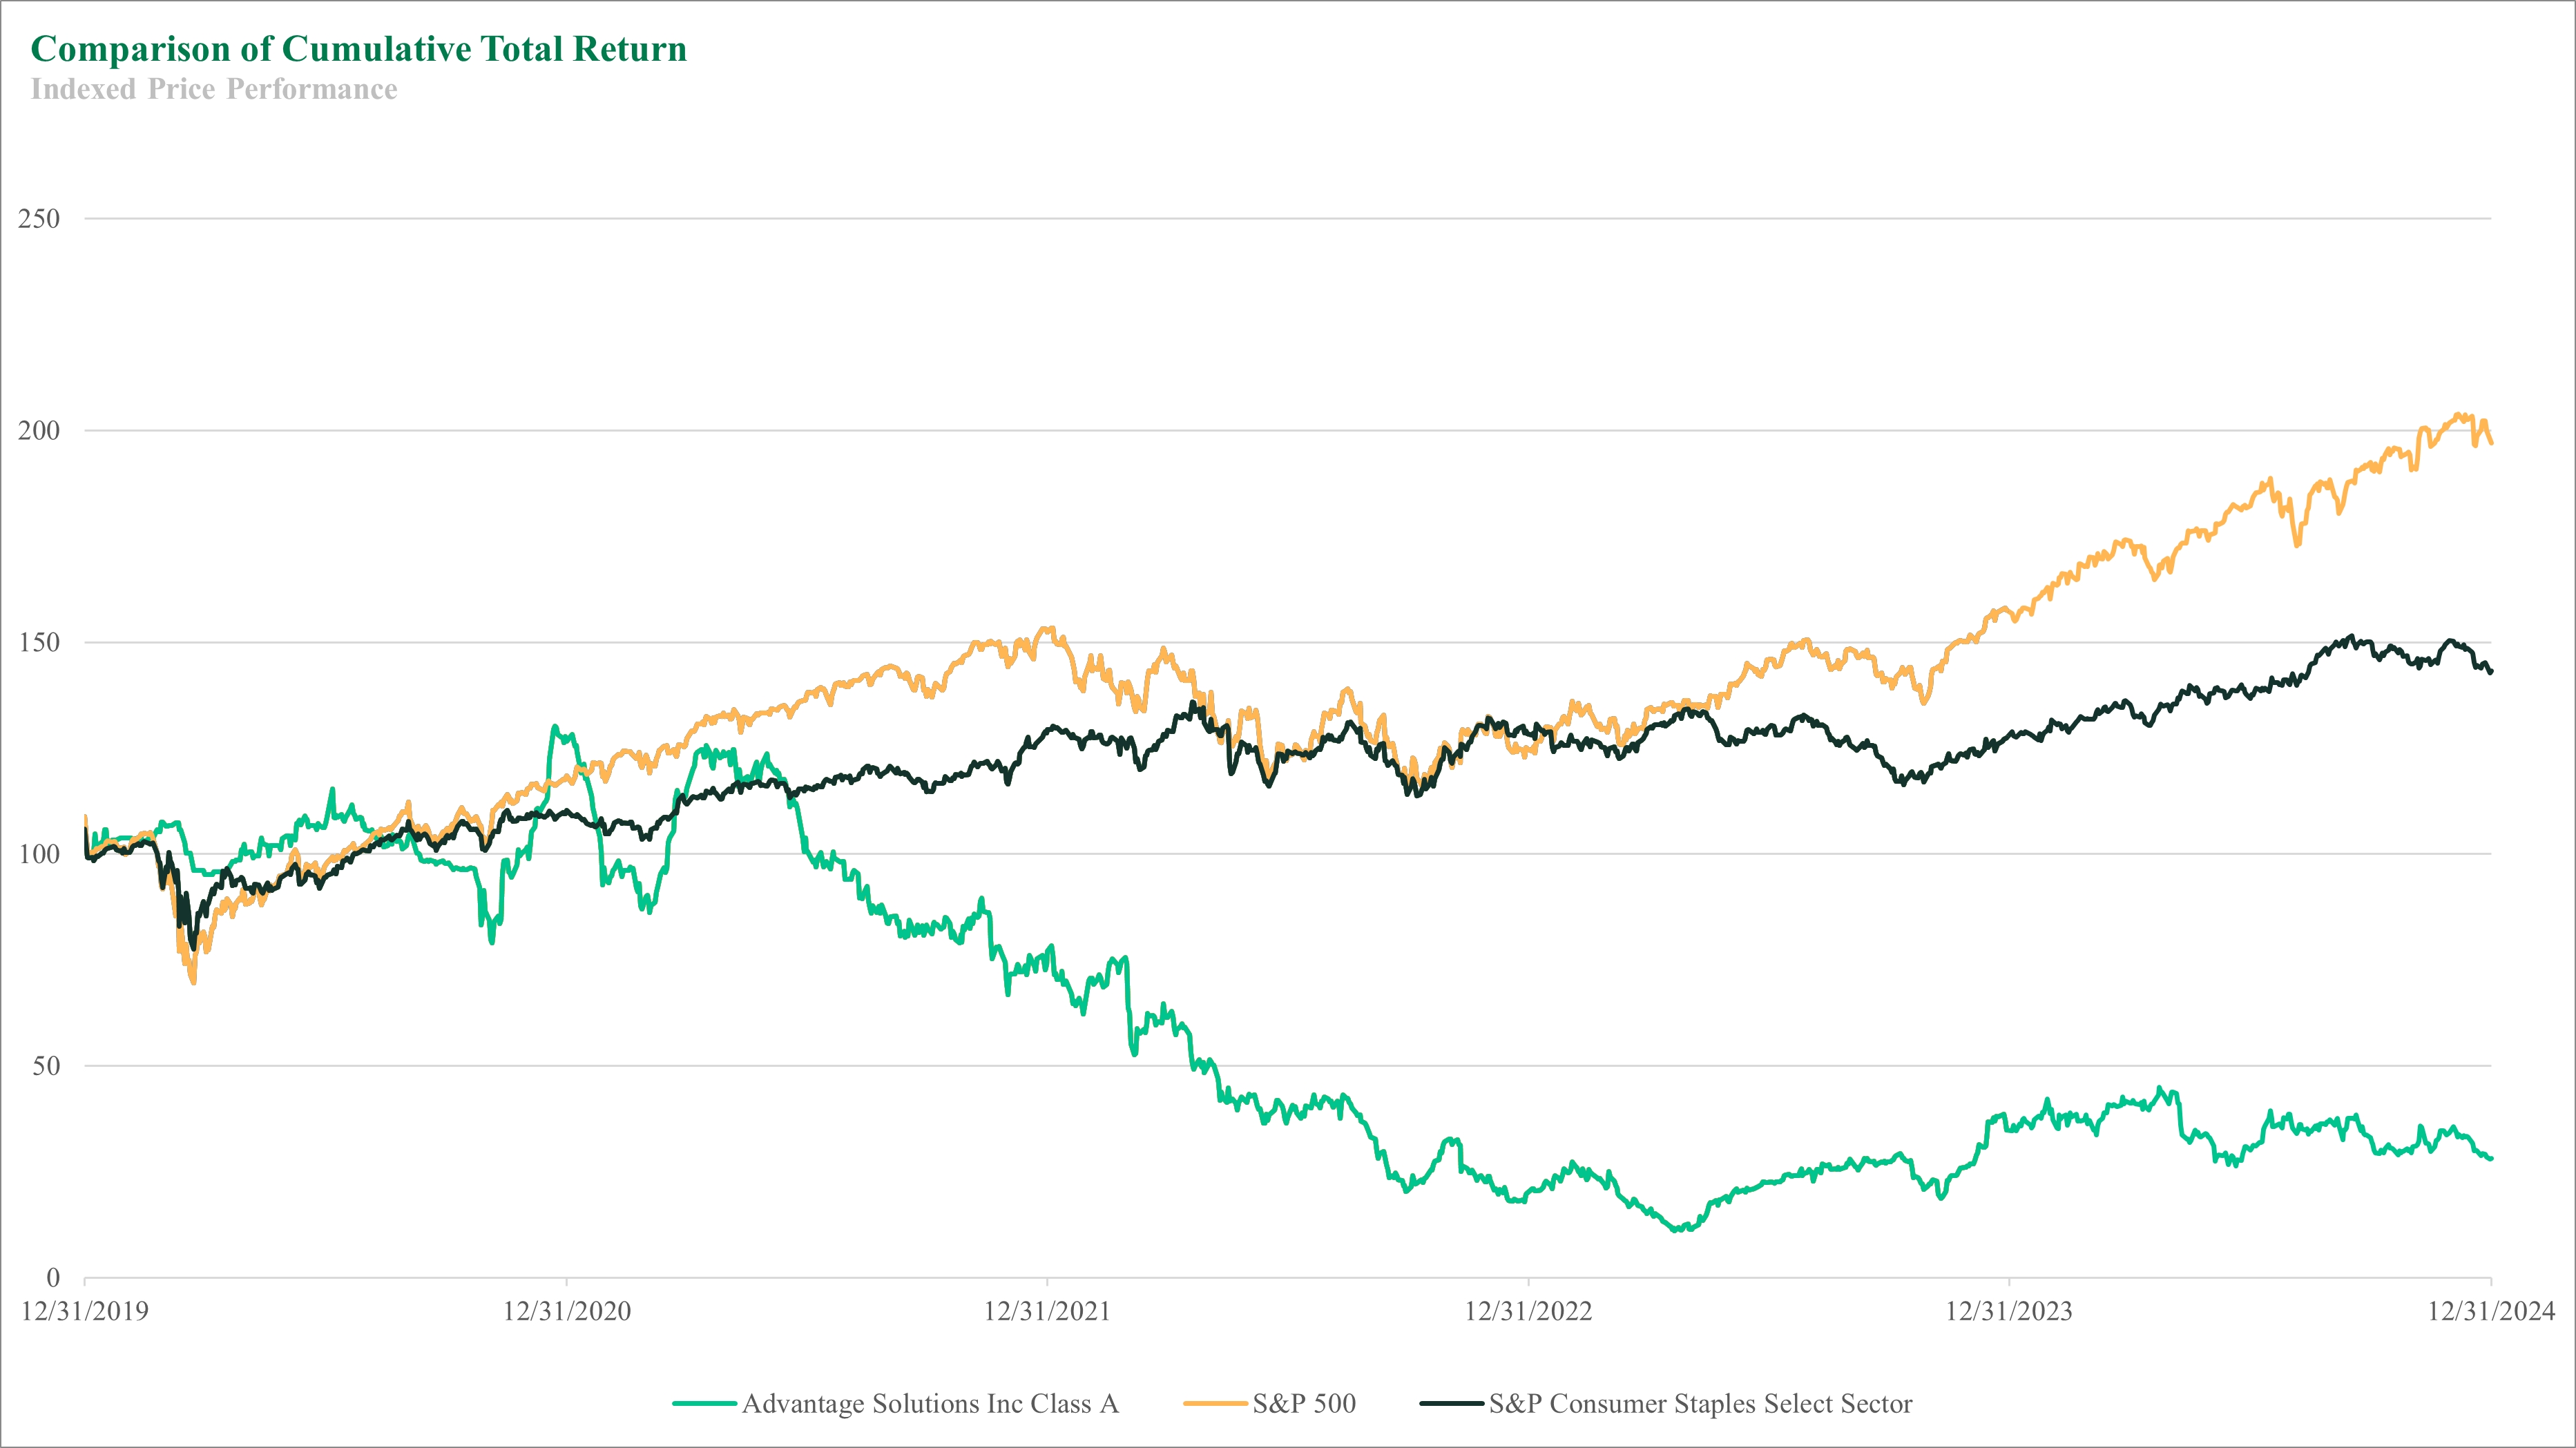Select 'S&P Consumer Staples Select Sector' legend label
Viewport: 2576px width, 1448px height.
pyautogui.click(x=1700, y=1404)
